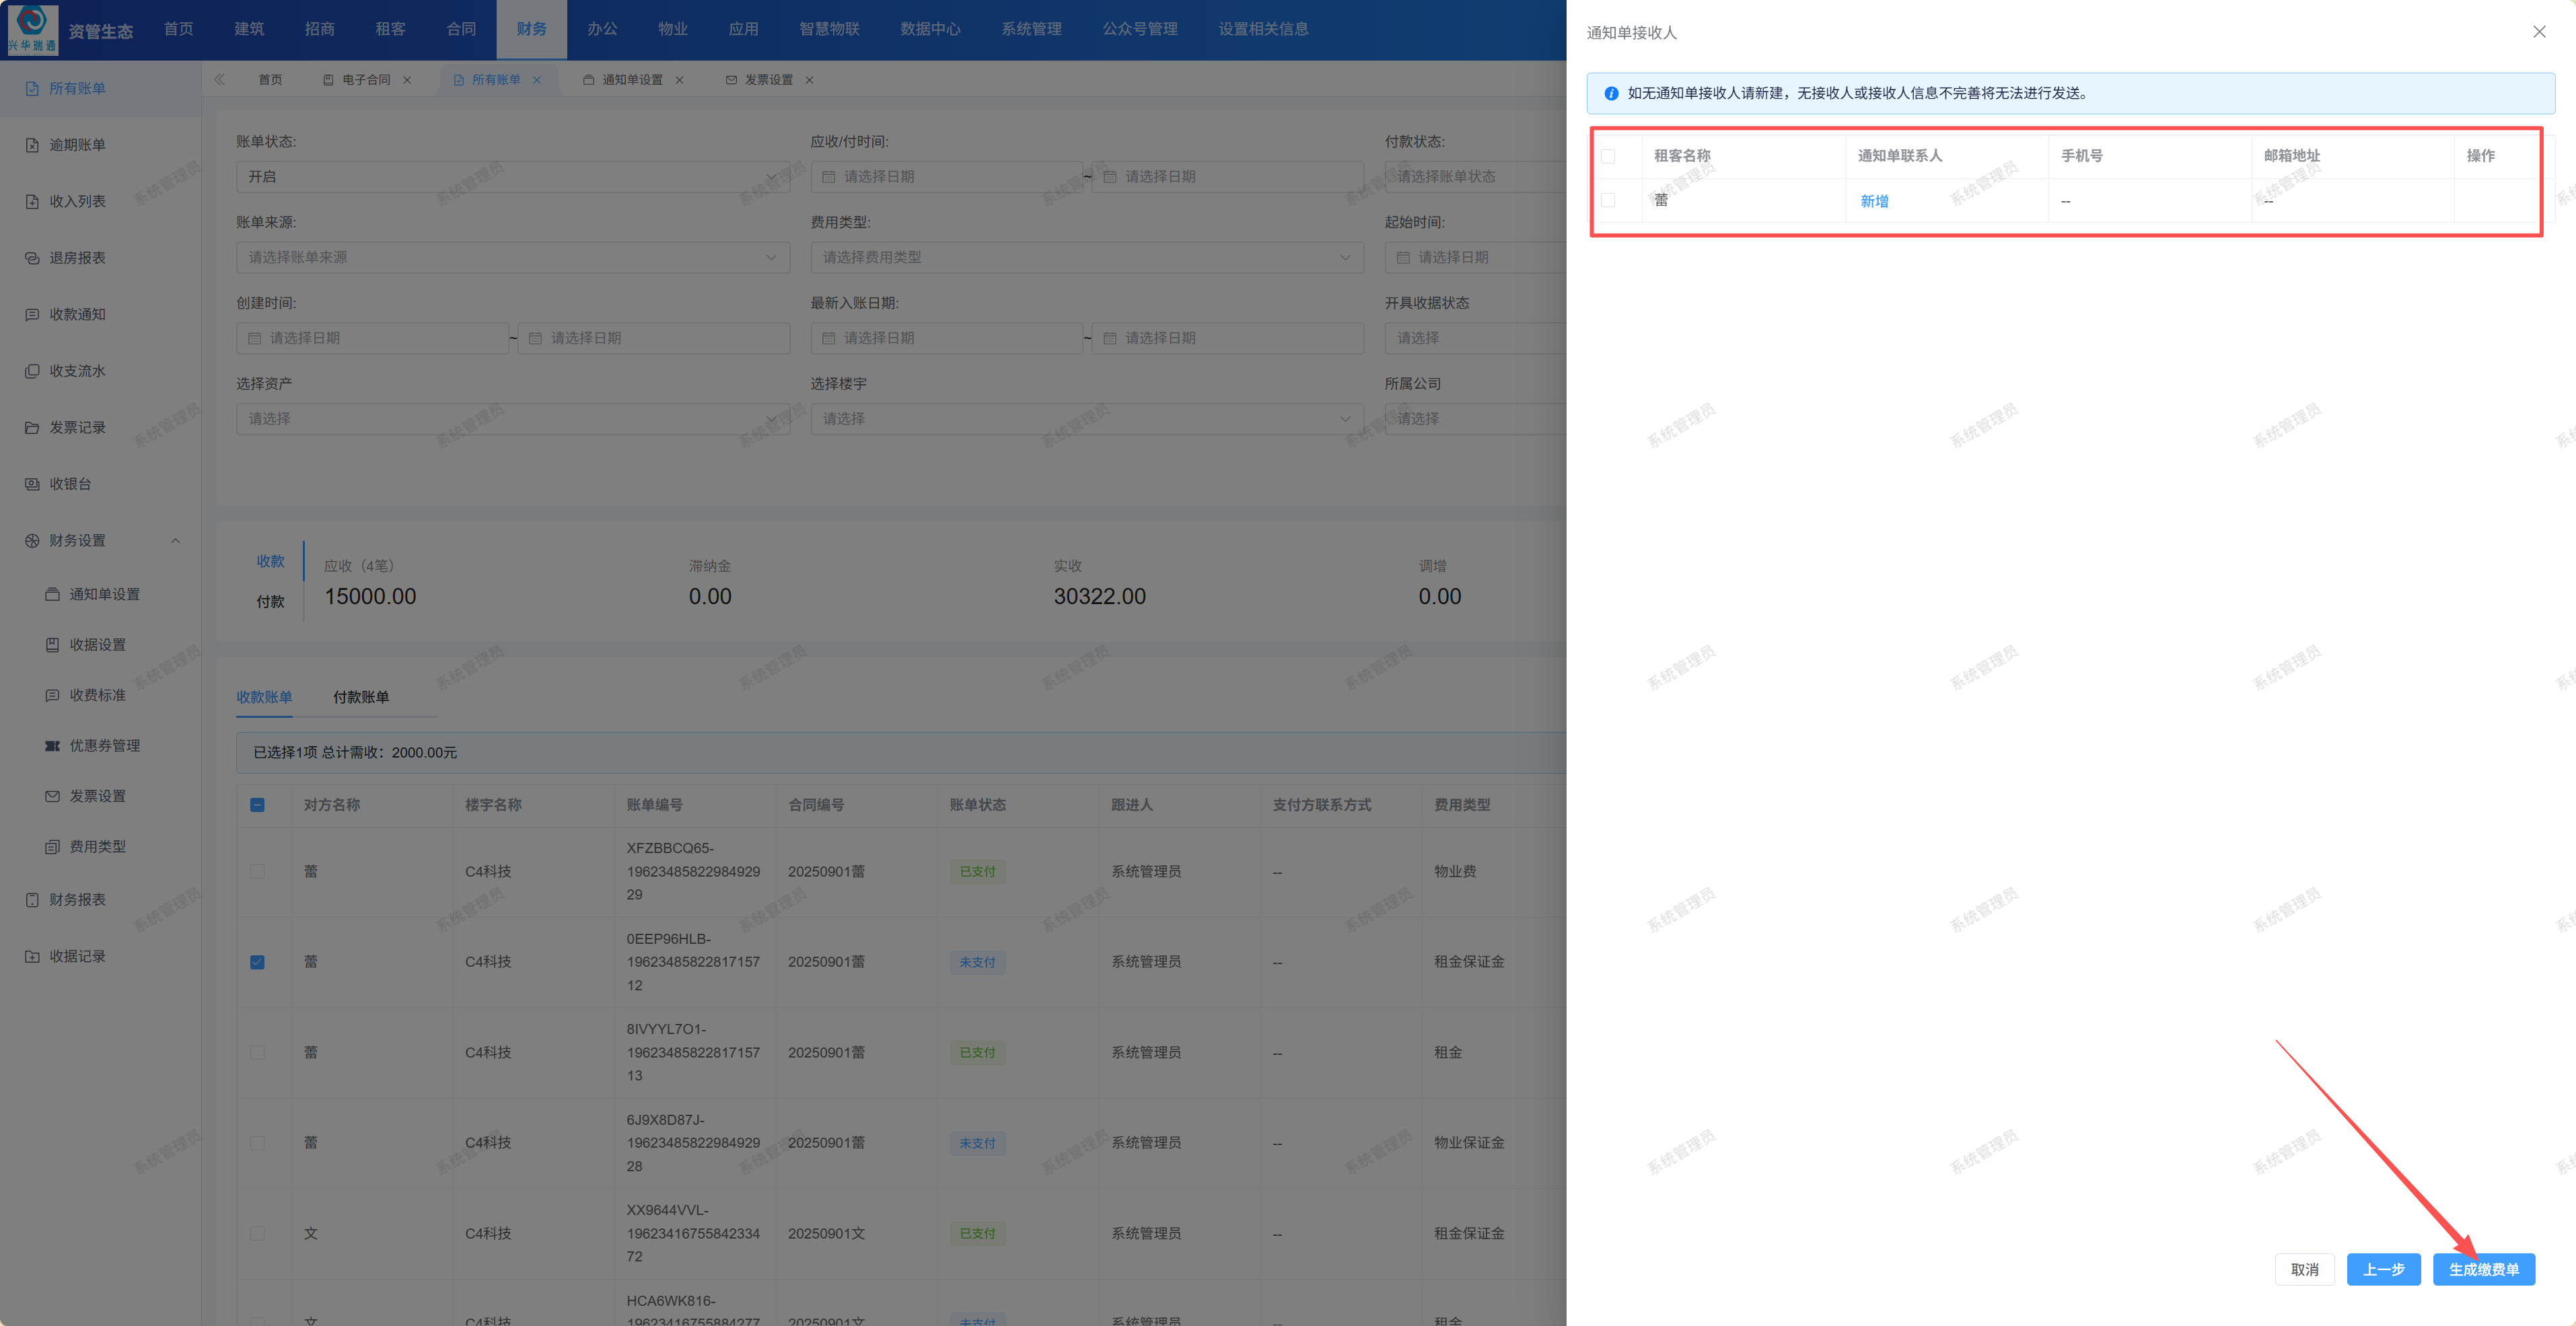The height and width of the screenshot is (1326, 2576).
Task: Open 收银台 from the sidebar icon
Action: (32, 484)
